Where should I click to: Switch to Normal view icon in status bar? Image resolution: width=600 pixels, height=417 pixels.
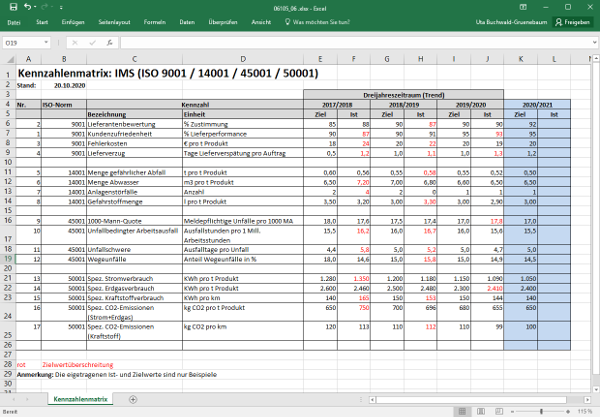461,411
